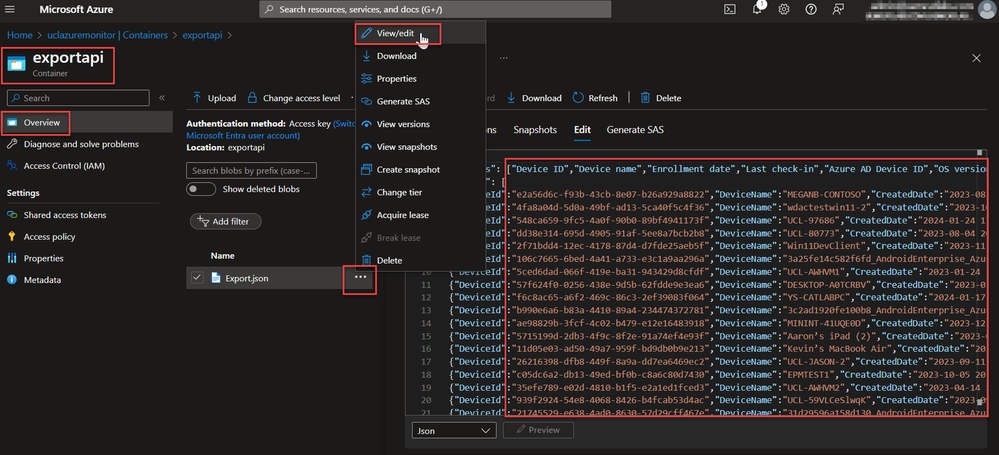Click the Add filter button
999x455 pixels.
click(226, 221)
